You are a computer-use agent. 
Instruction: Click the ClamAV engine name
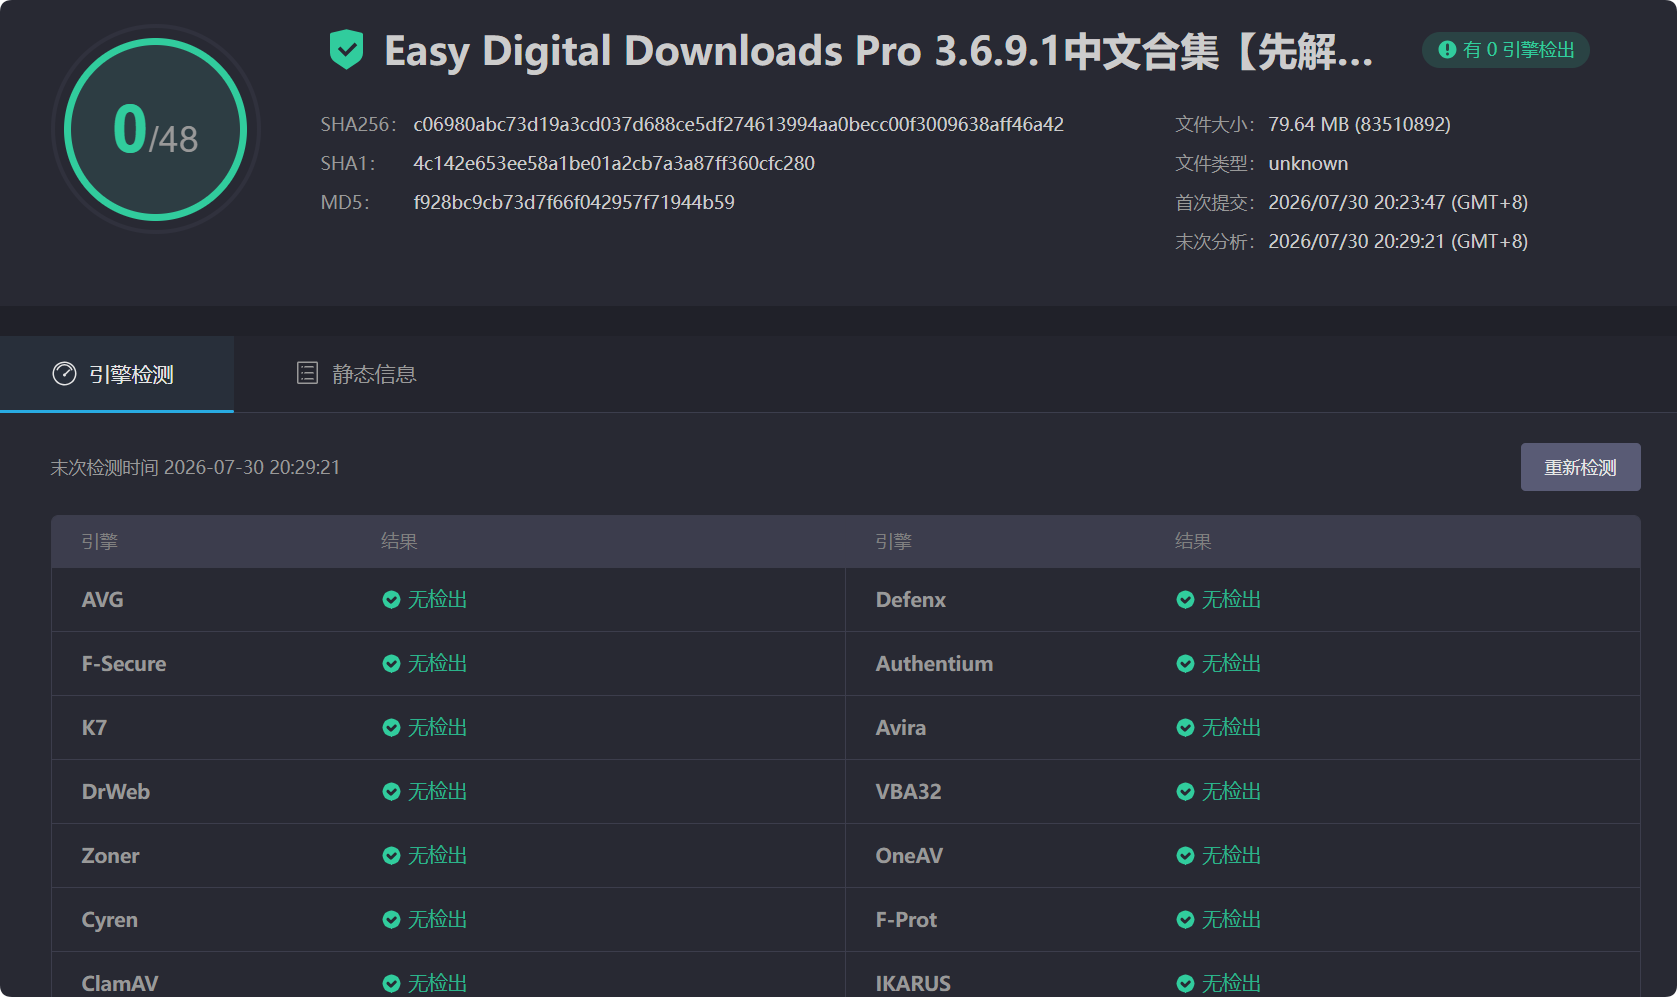(x=120, y=984)
